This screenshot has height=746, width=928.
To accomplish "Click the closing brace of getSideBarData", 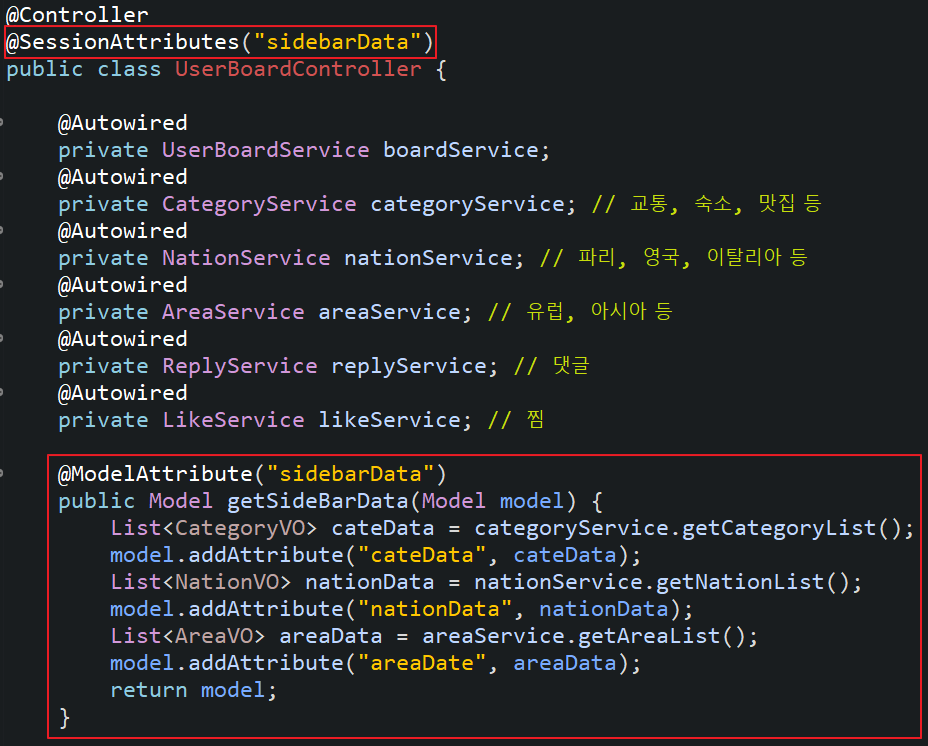I will 65,718.
